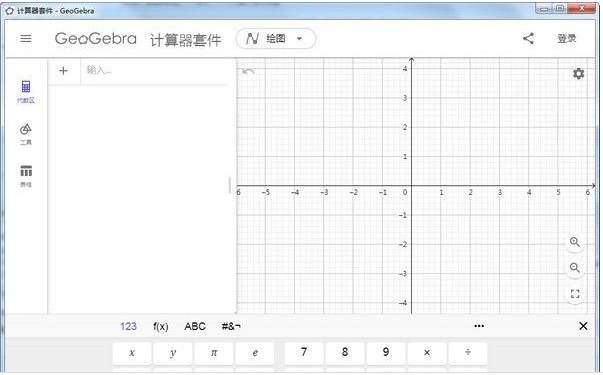Select the 123 keyboard tab

tap(128, 327)
